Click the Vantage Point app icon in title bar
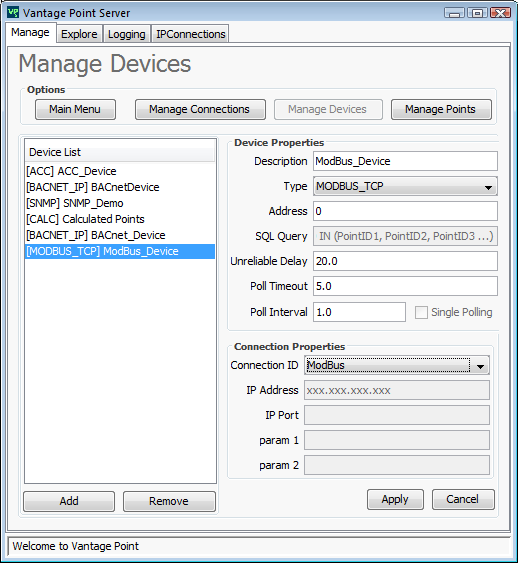This screenshot has width=518, height=563. pyautogui.click(x=13, y=12)
